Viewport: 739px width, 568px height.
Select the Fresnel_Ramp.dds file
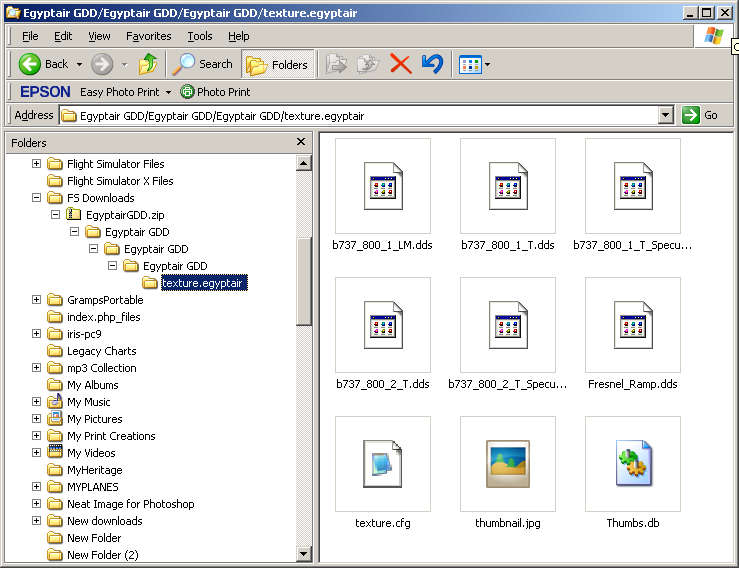(x=632, y=325)
